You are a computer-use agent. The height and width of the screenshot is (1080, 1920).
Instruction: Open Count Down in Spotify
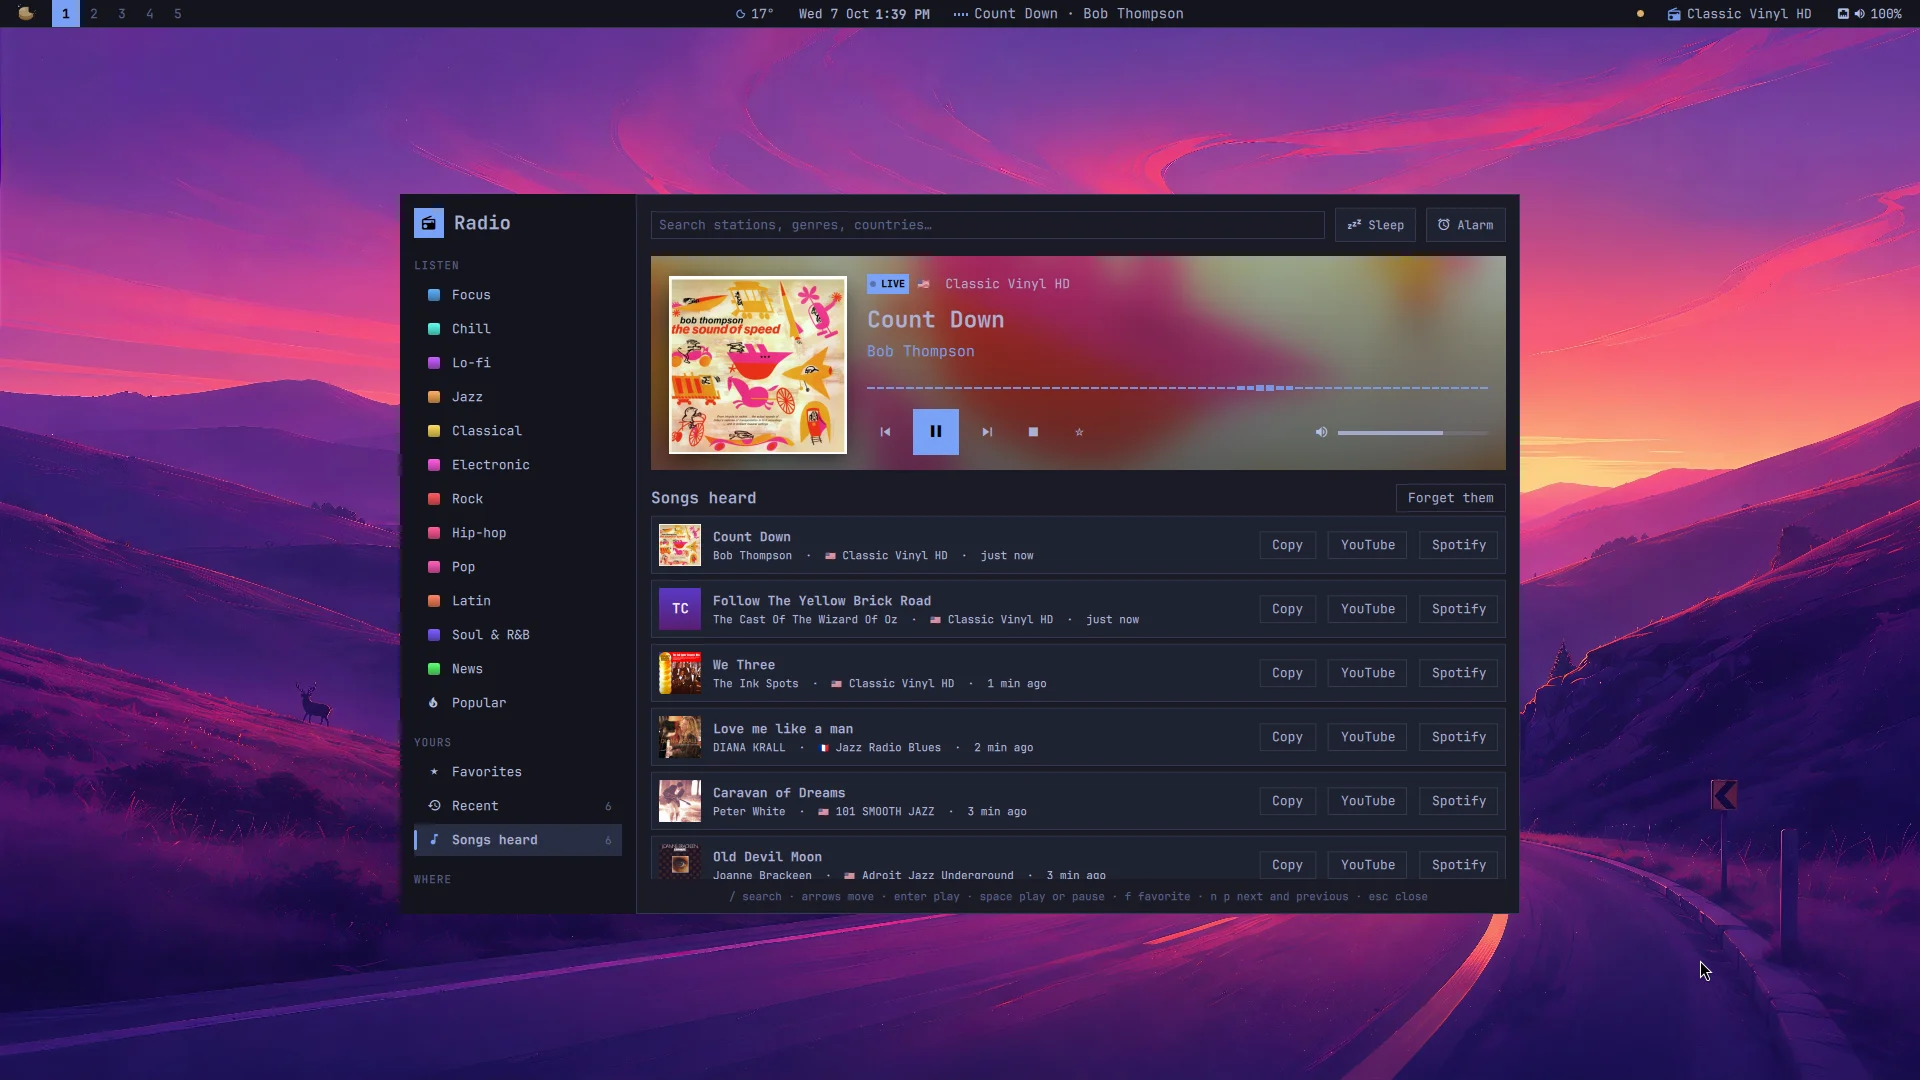[1458, 545]
